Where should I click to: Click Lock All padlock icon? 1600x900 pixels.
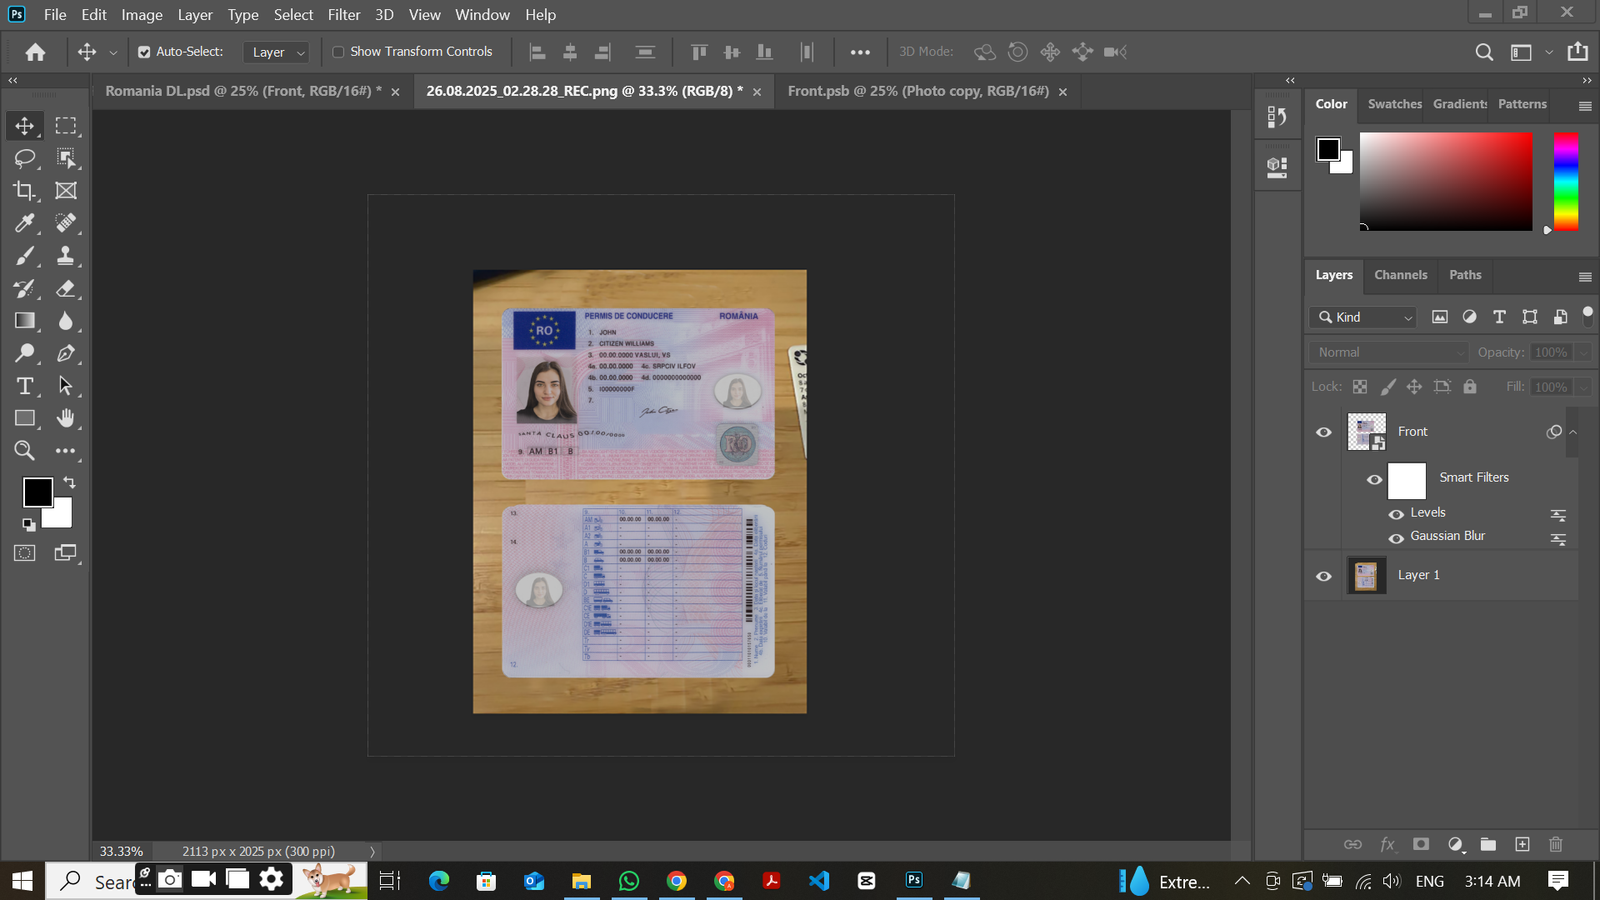(x=1470, y=386)
